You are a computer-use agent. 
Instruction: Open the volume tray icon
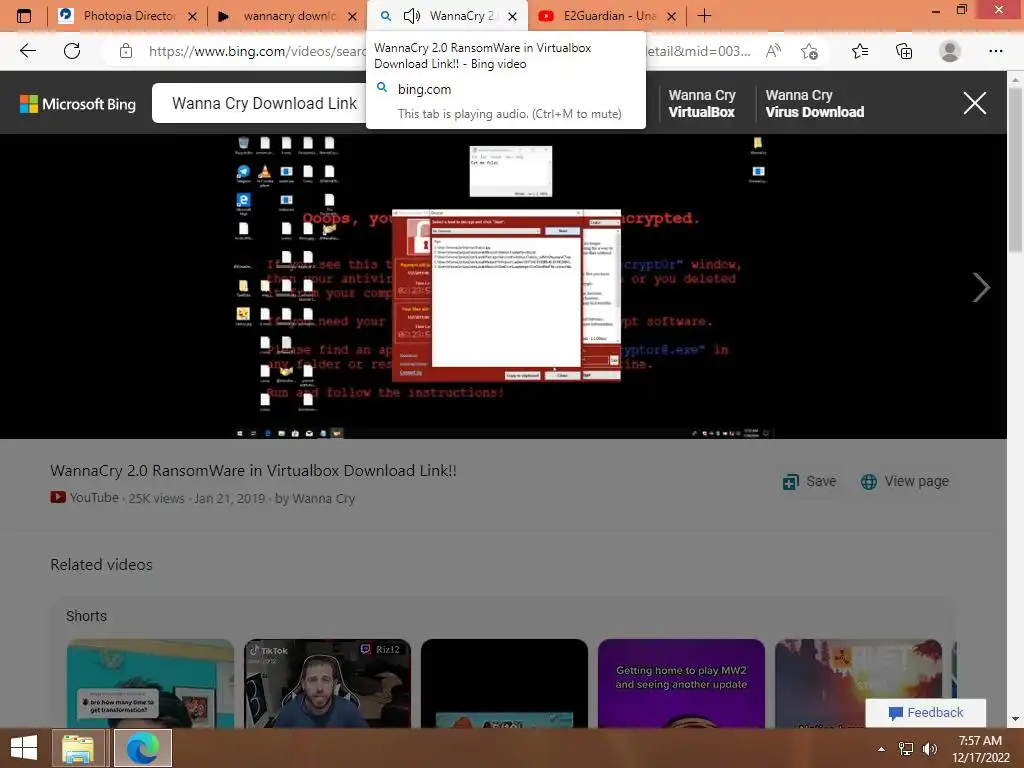pyautogui.click(x=930, y=749)
